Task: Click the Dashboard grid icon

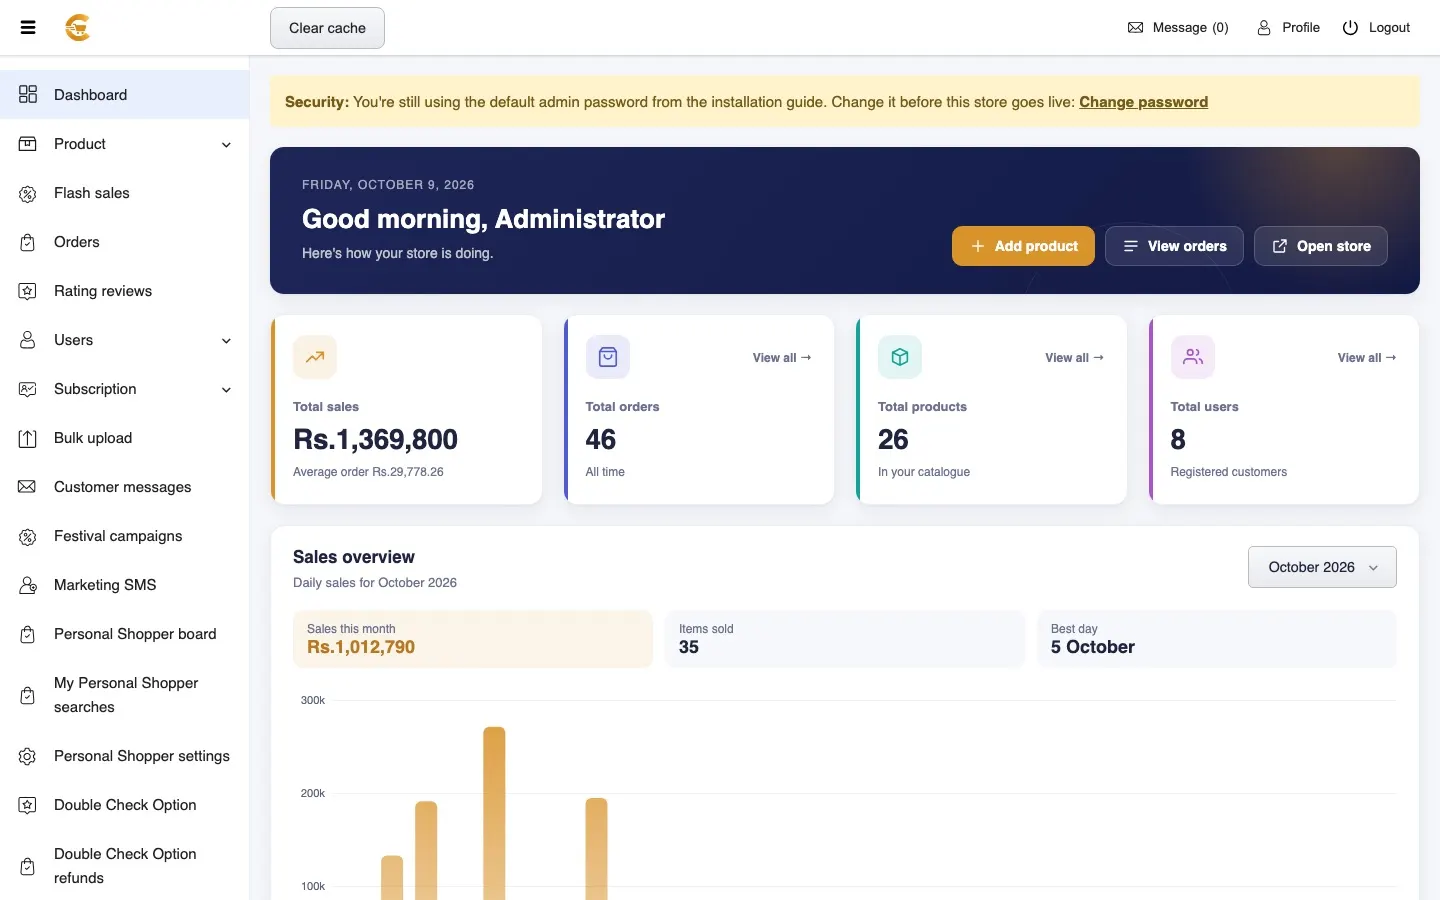Action: click(x=28, y=94)
